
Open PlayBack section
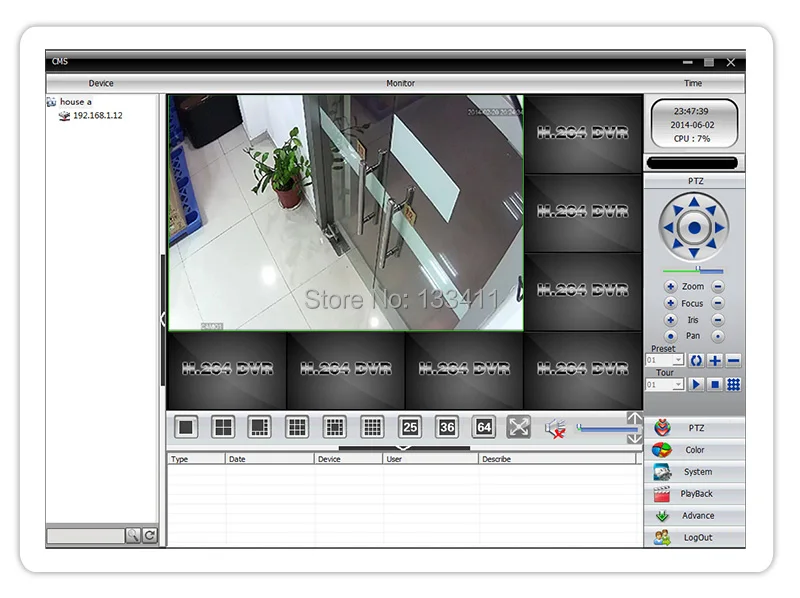tap(694, 494)
